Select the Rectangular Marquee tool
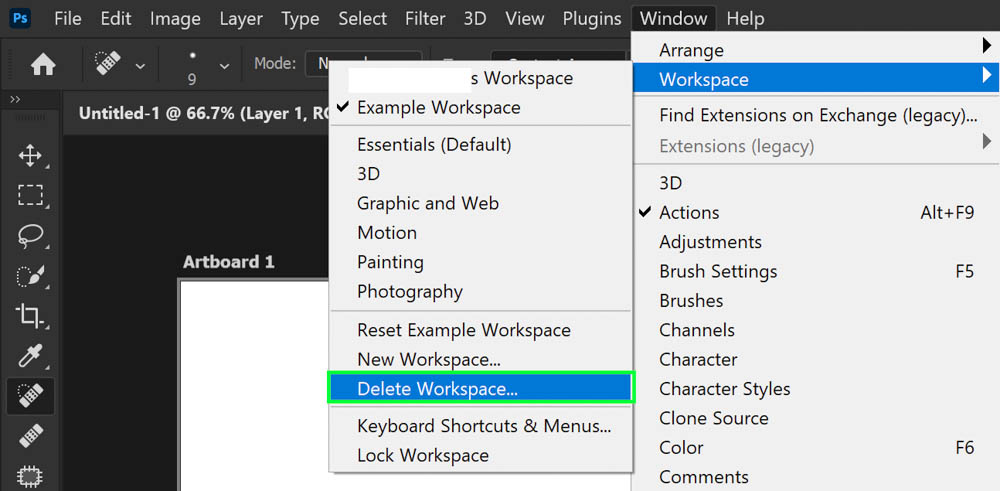The height and width of the screenshot is (491, 1000). point(30,196)
